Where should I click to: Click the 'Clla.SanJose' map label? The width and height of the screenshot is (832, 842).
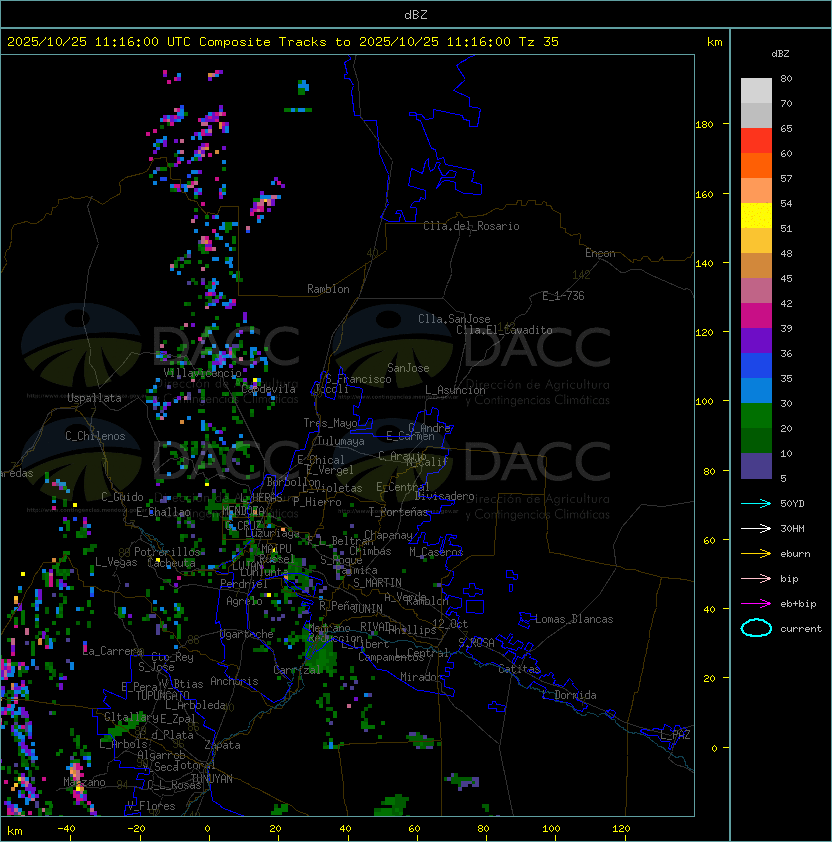[454, 319]
